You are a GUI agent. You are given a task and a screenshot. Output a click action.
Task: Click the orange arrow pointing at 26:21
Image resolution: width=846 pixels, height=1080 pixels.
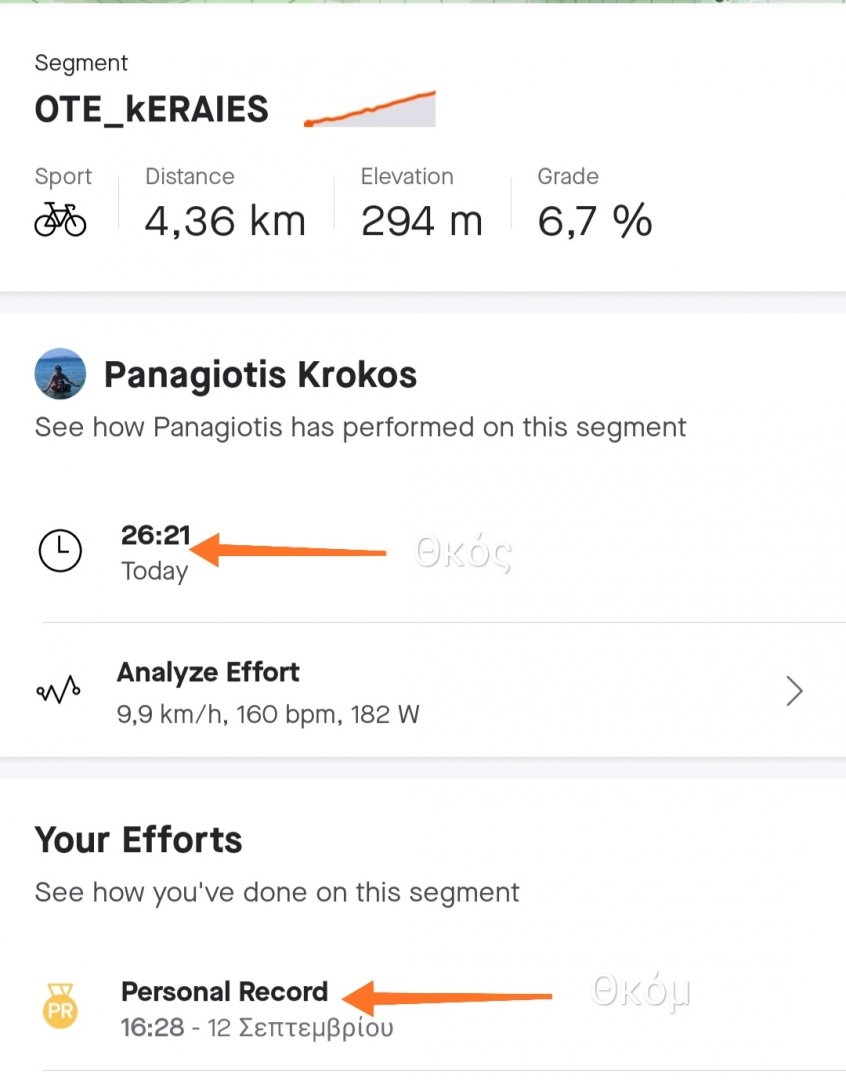tap(288, 550)
